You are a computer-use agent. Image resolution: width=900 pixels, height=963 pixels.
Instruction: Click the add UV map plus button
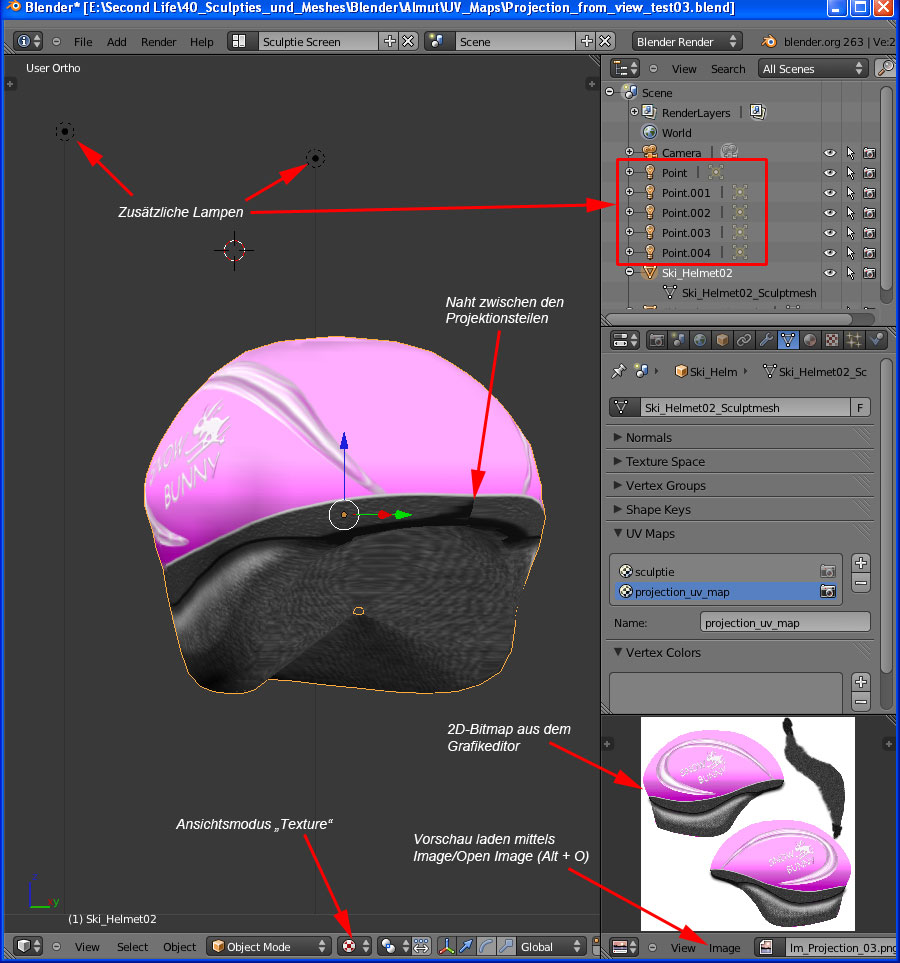click(x=861, y=563)
